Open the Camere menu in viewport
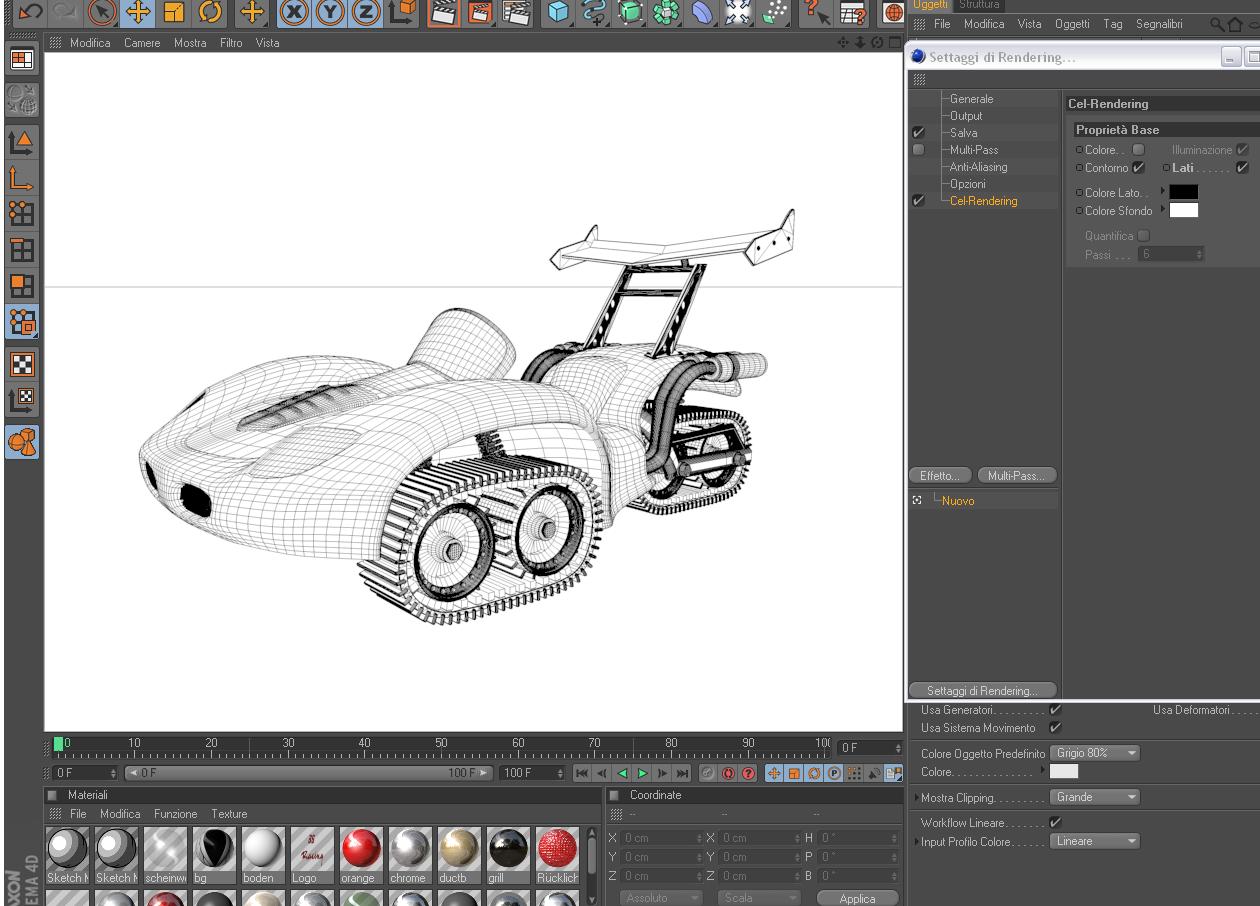Image resolution: width=1260 pixels, height=906 pixels. (142, 43)
